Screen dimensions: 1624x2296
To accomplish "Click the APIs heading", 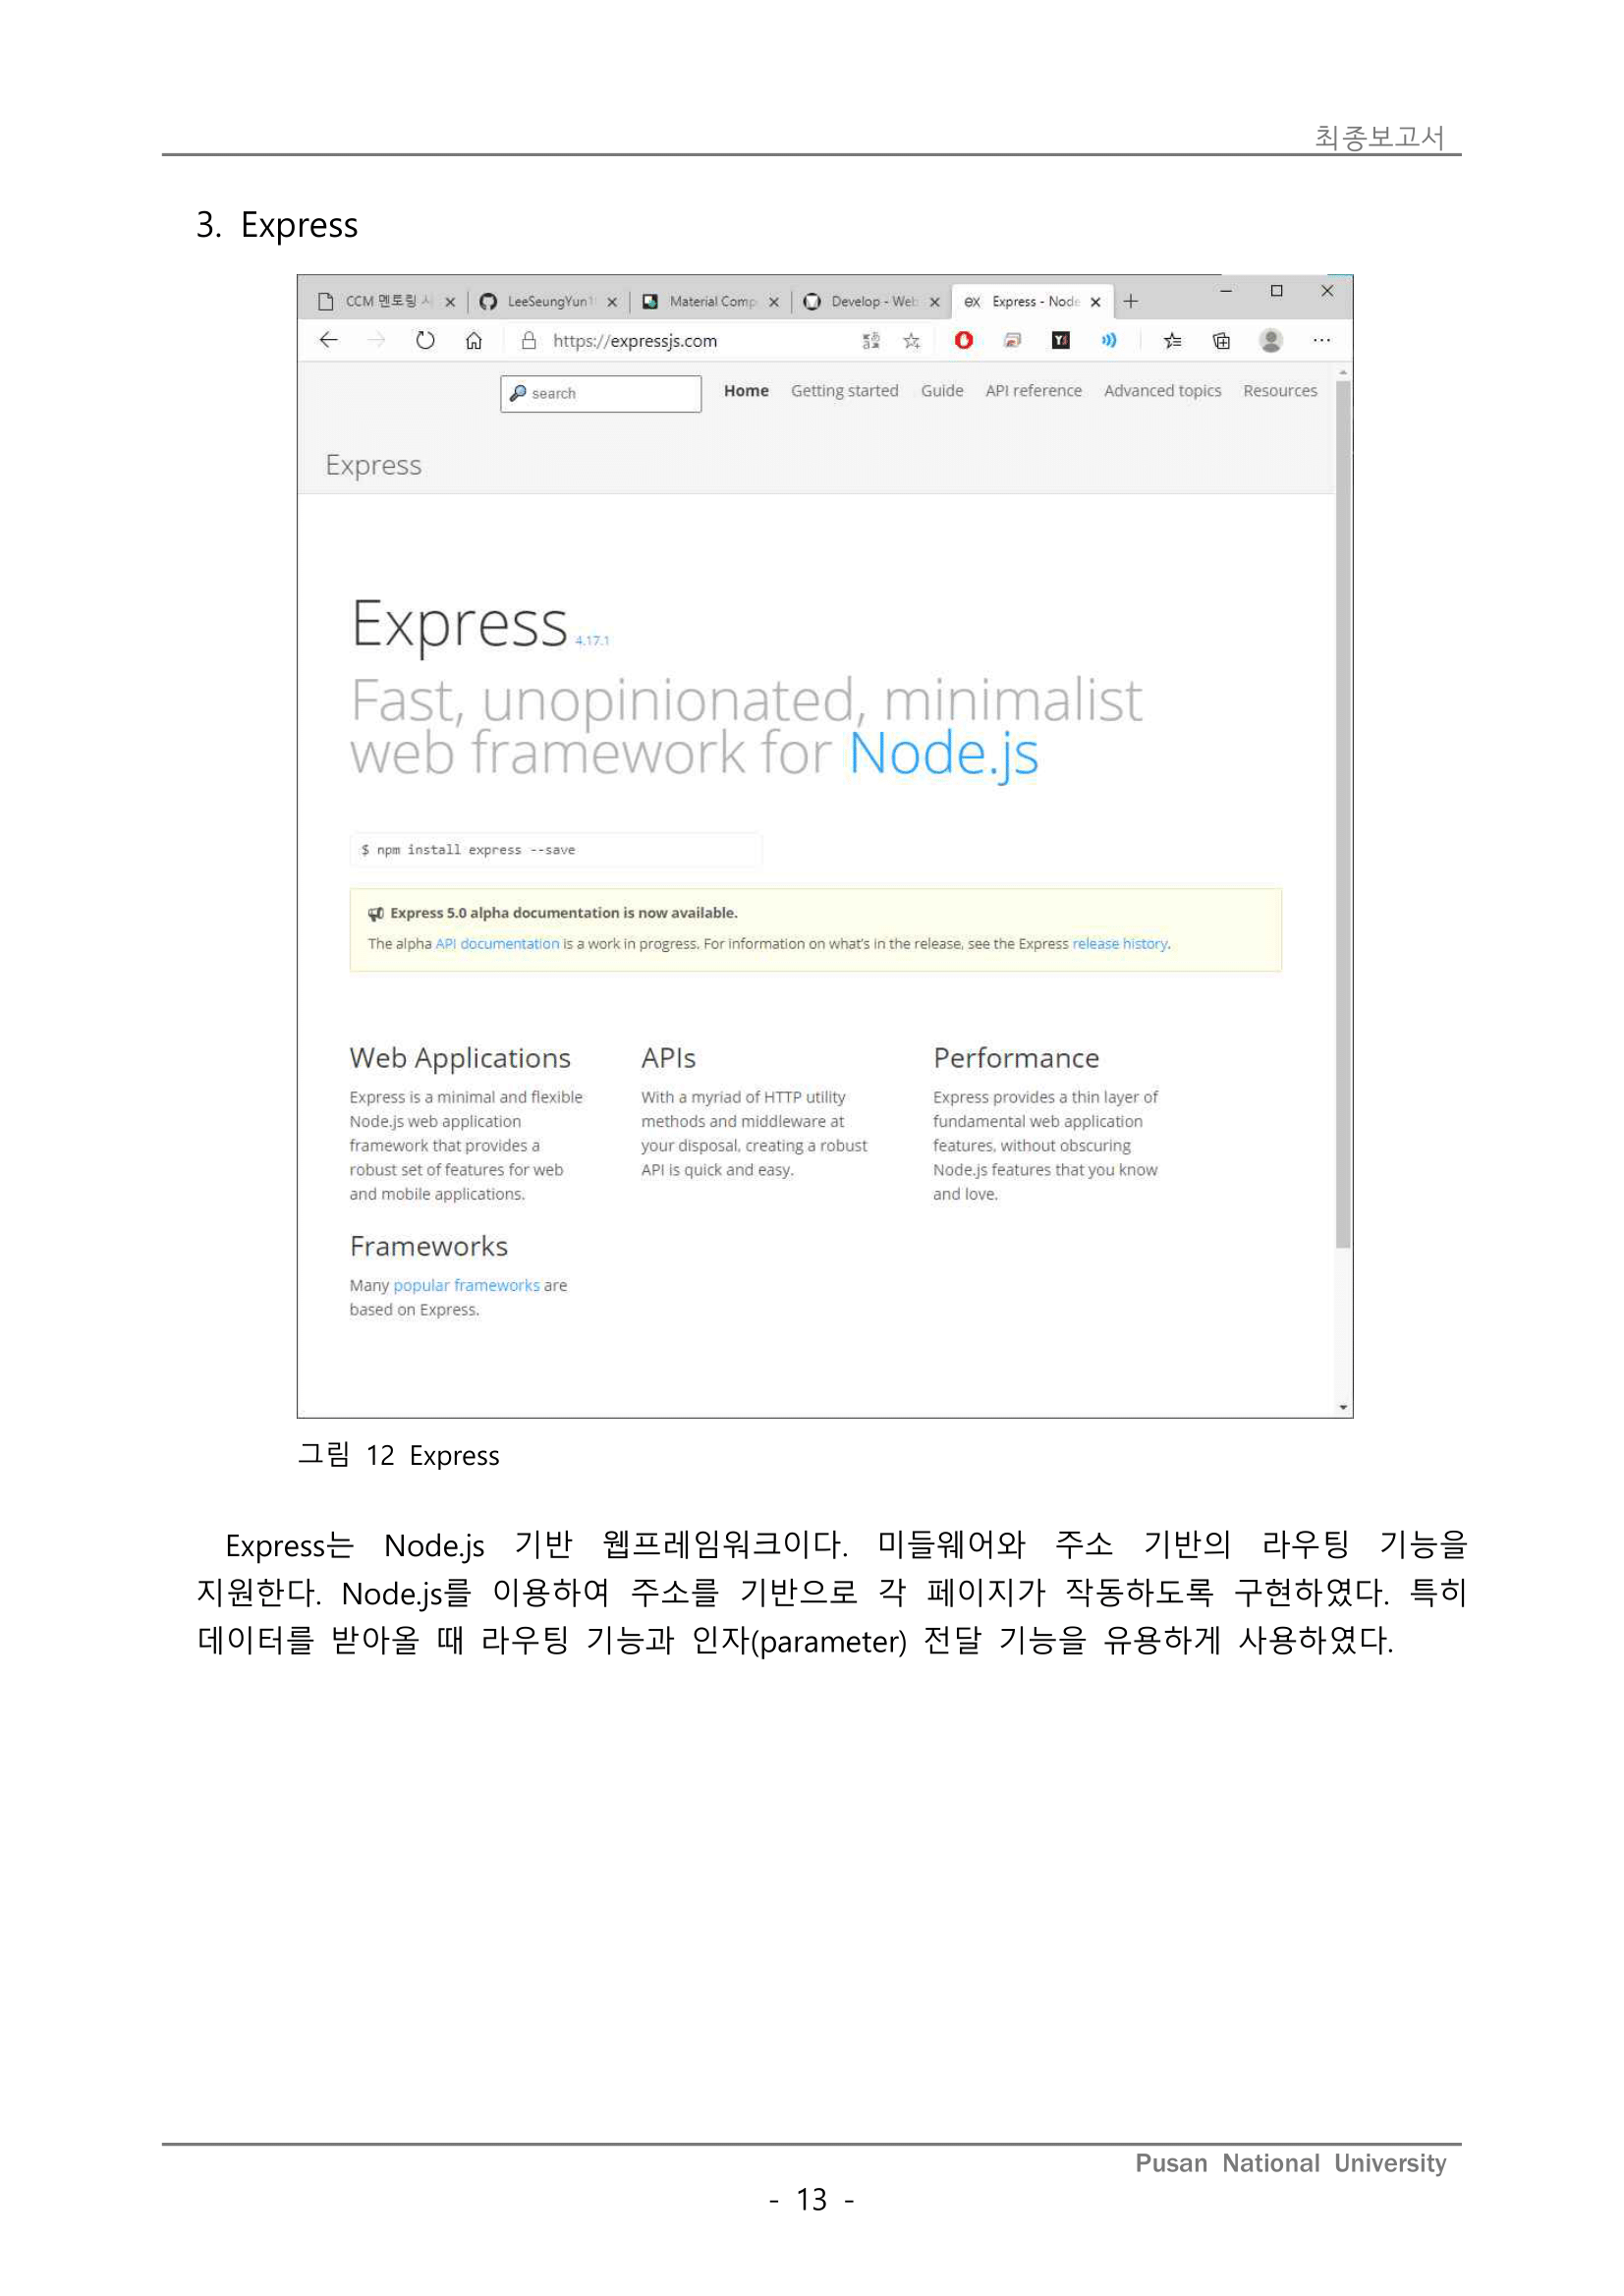I will [668, 1058].
